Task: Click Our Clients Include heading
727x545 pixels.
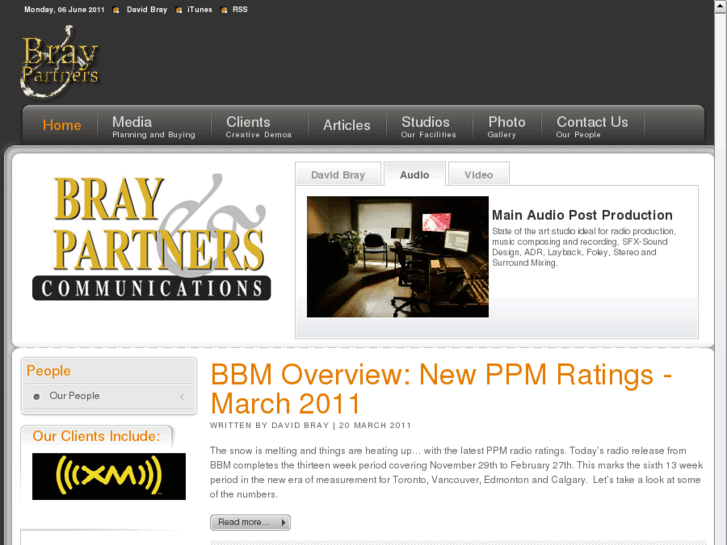Action: click(96, 436)
